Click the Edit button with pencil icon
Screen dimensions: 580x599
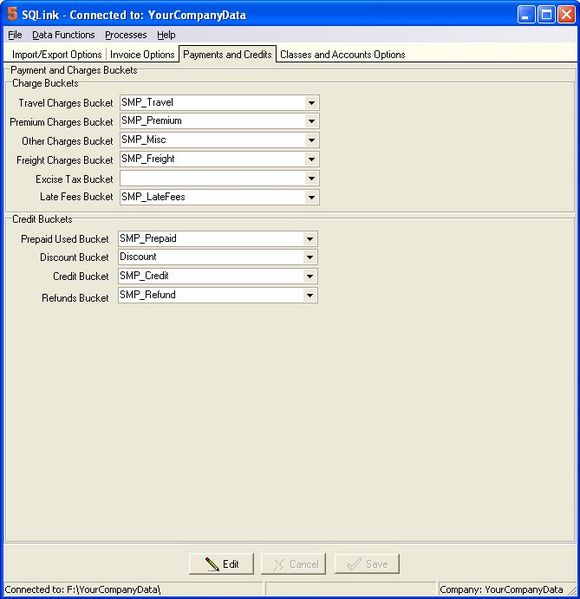coord(221,564)
